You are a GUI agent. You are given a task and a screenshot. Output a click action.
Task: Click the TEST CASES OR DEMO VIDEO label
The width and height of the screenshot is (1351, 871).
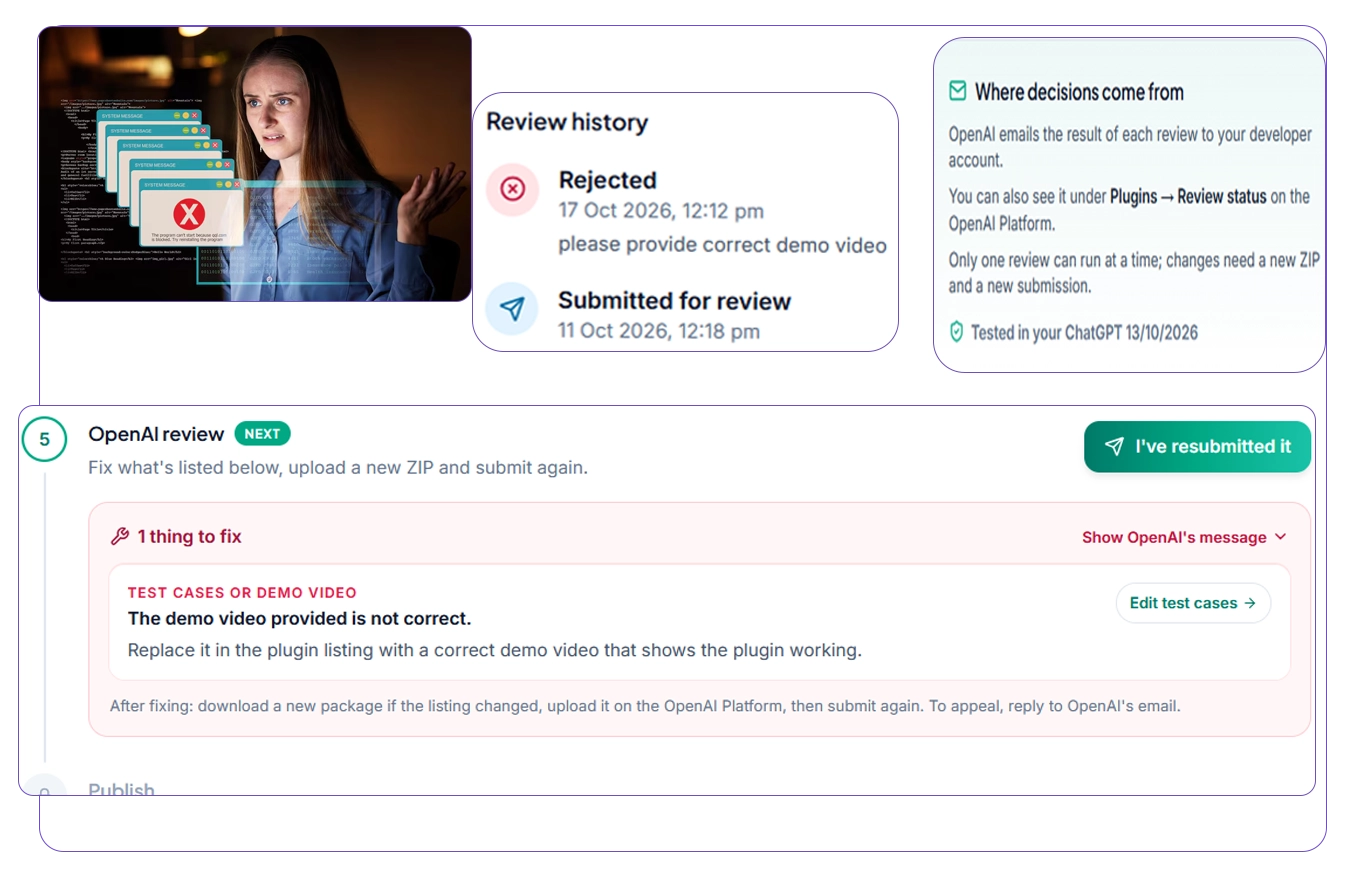242,593
